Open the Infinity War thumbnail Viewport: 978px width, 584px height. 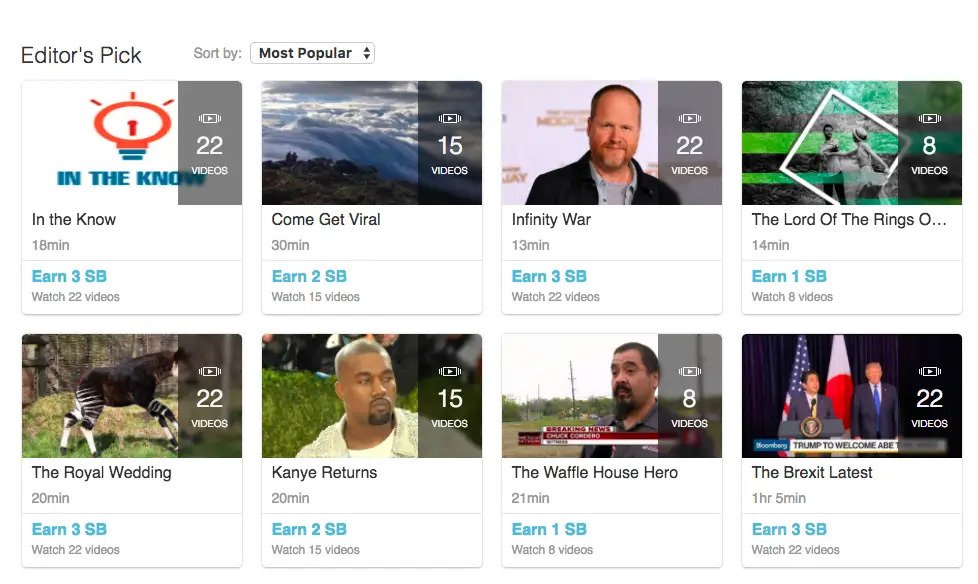tap(612, 143)
